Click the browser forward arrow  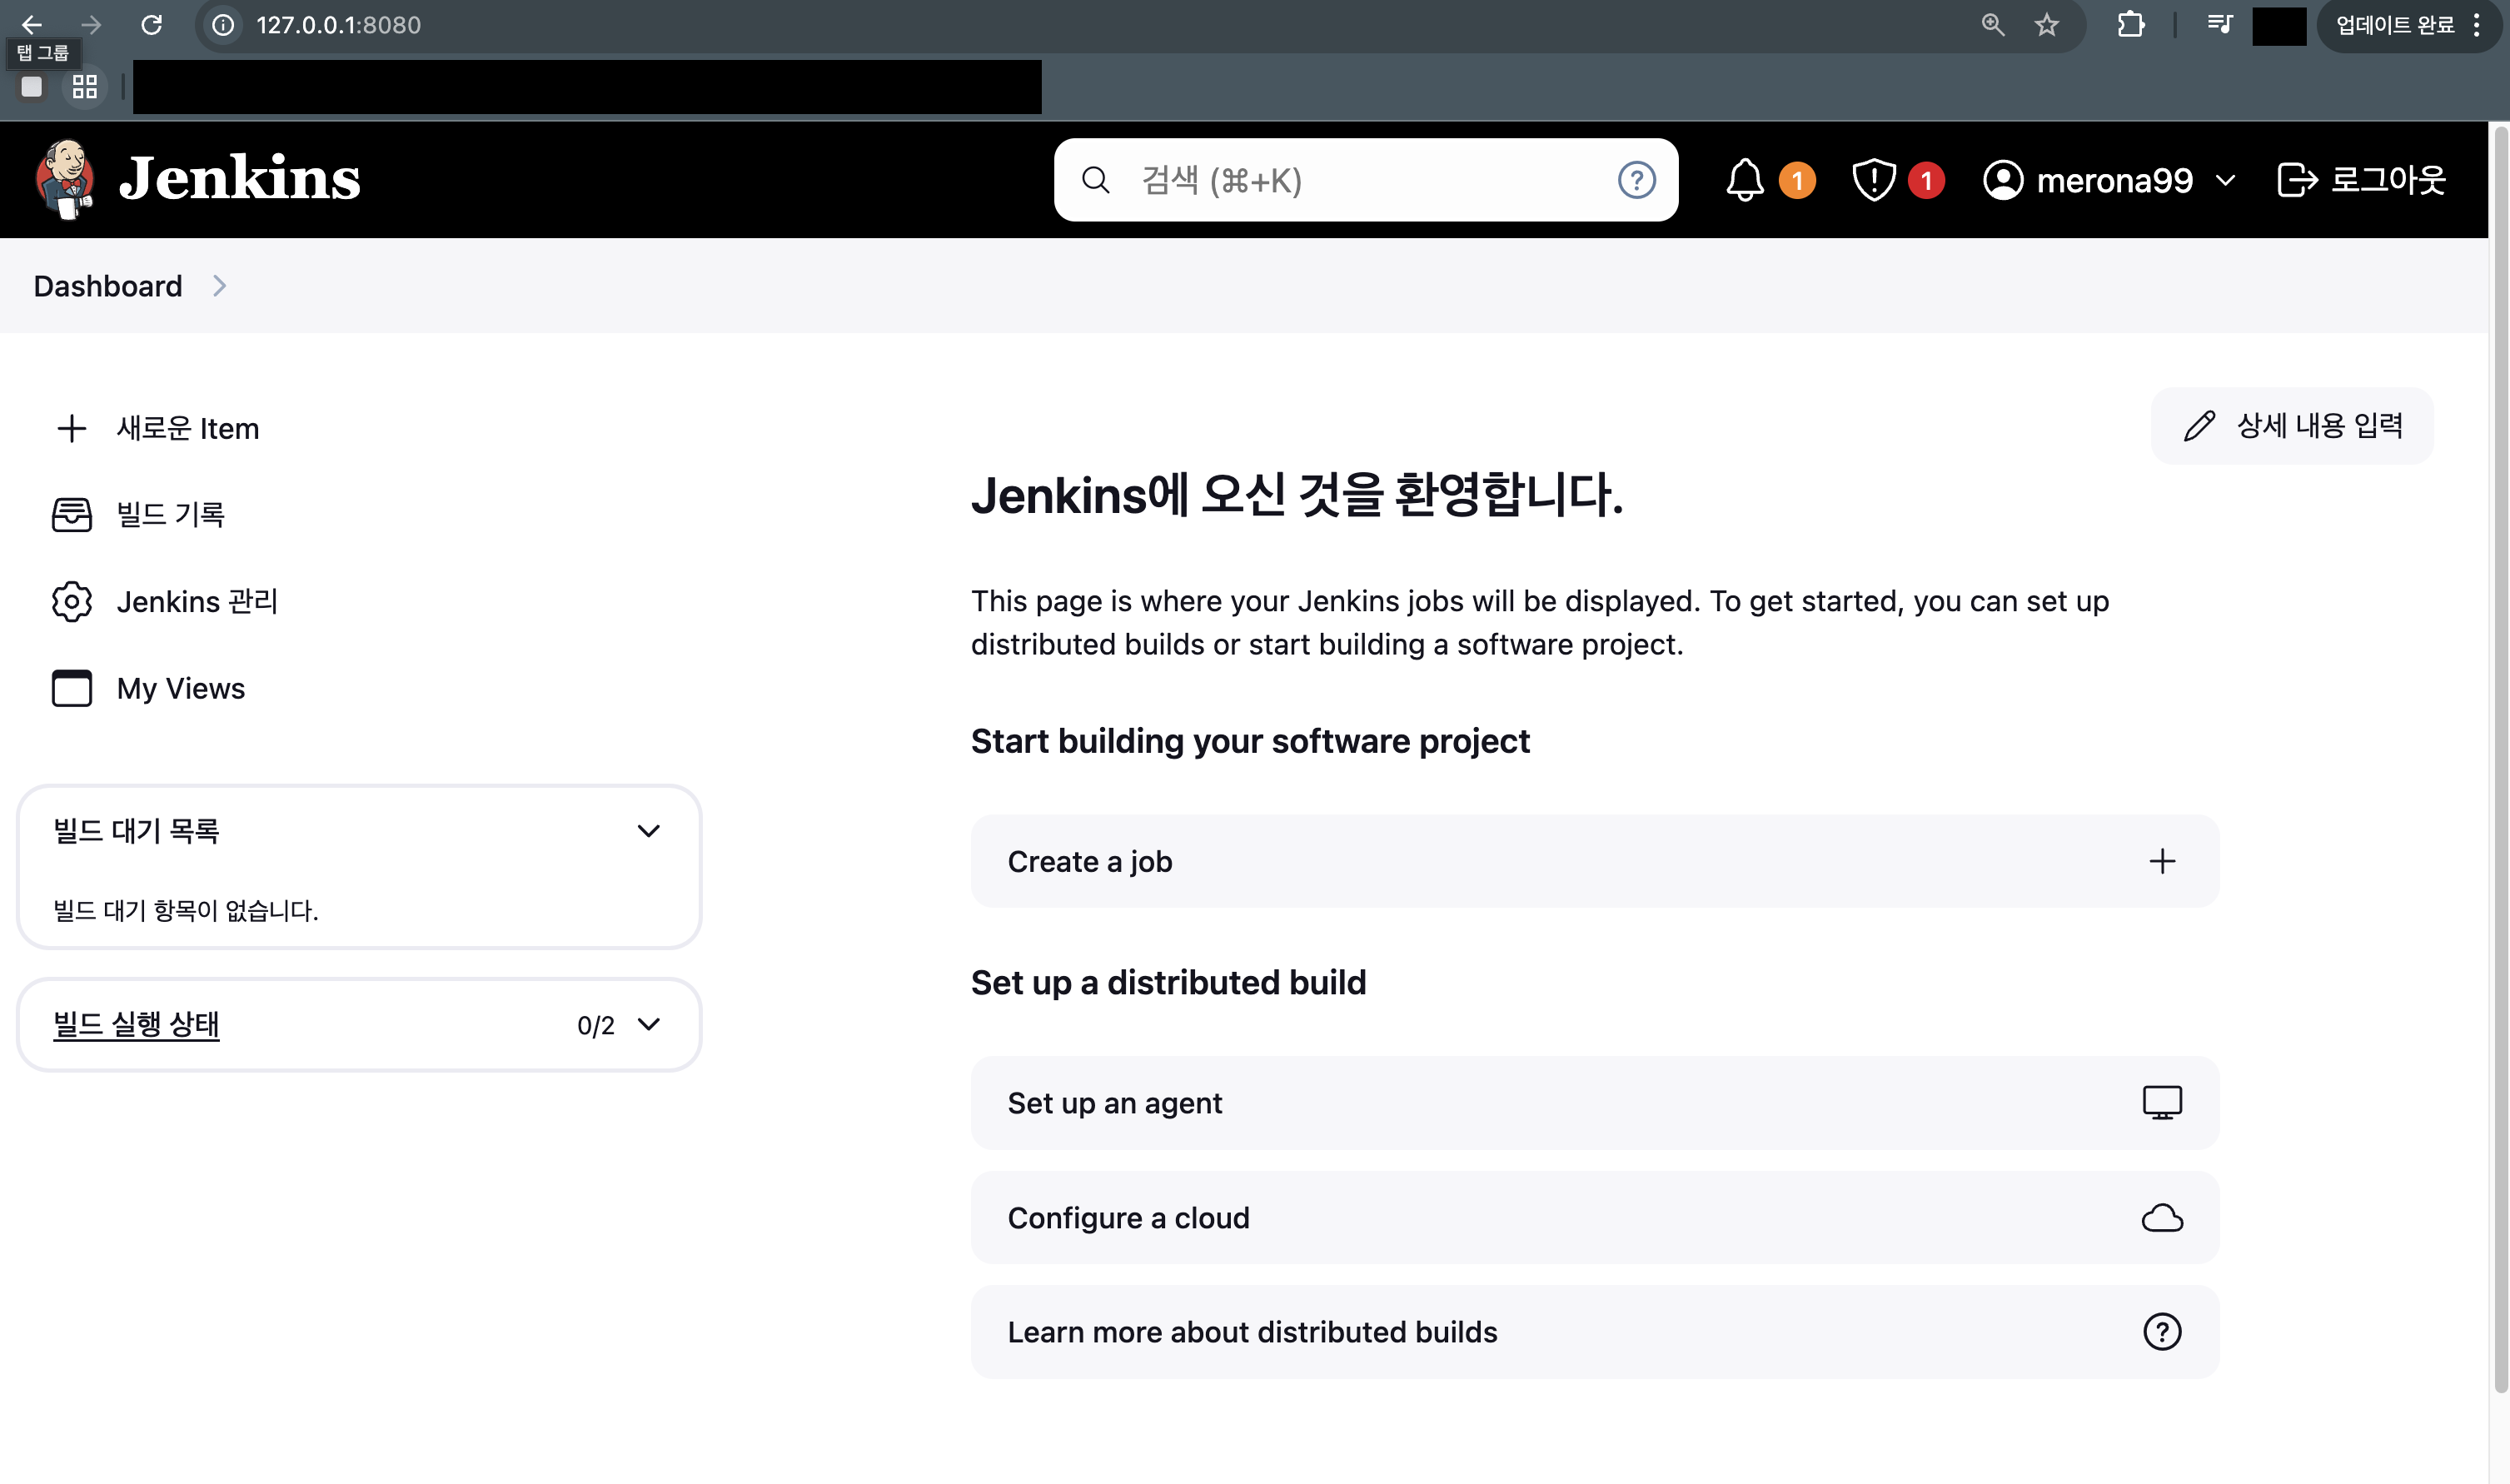91,24
